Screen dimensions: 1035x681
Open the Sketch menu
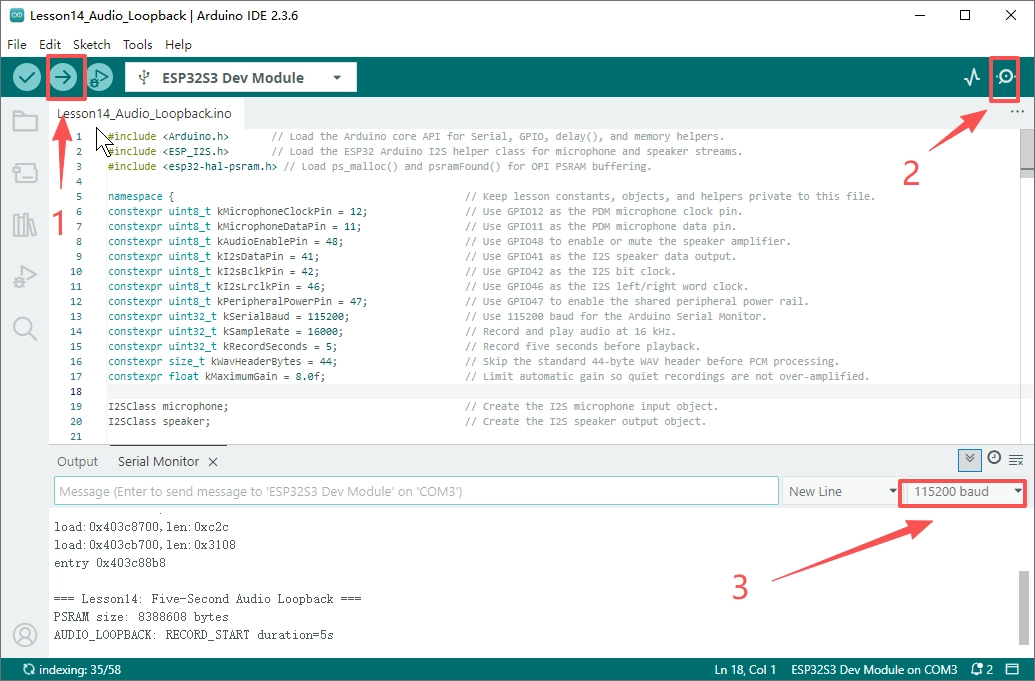(92, 44)
